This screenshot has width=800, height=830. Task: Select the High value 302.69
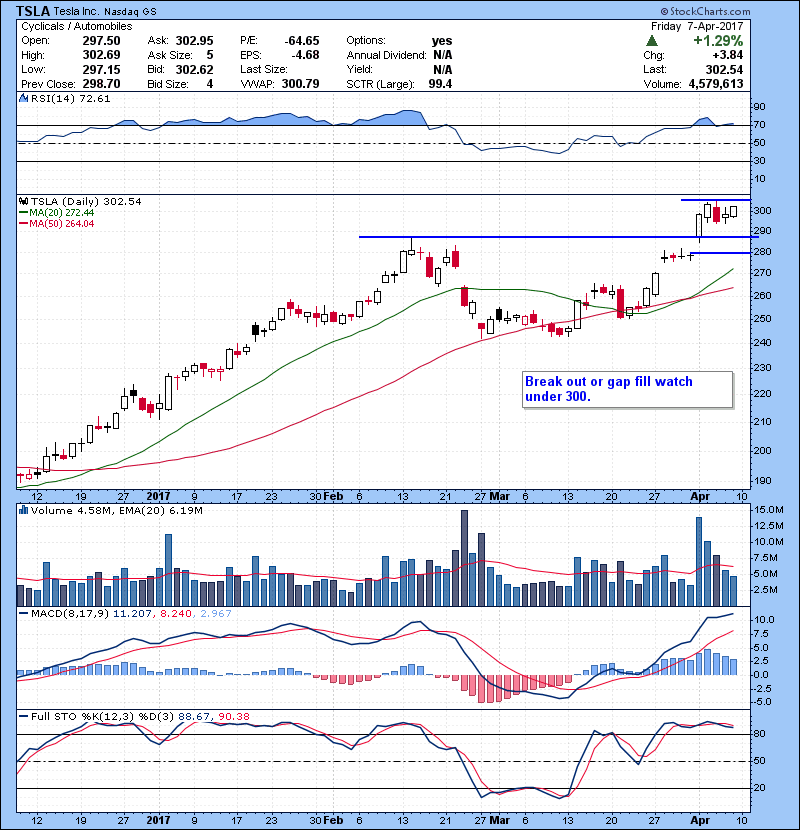pos(101,55)
